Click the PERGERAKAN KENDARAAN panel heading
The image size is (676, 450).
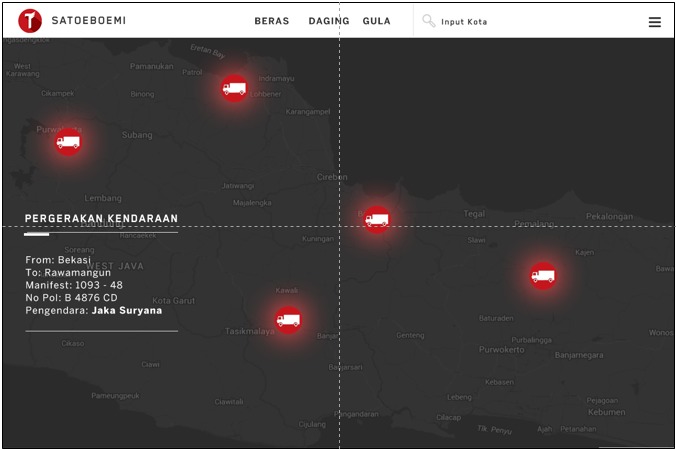101,219
